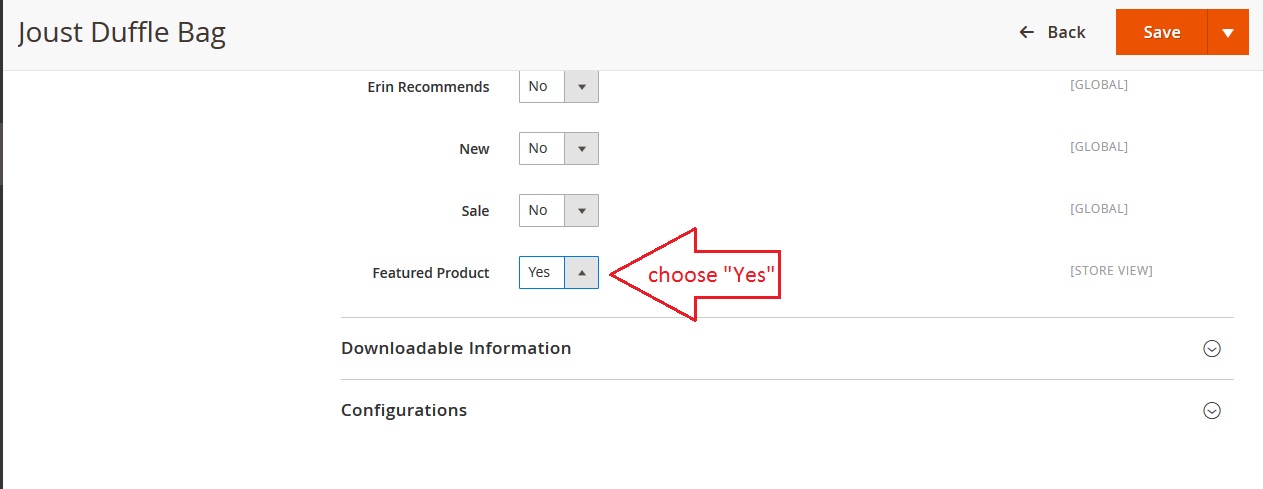Viewport: 1263px width, 489px height.
Task: Expand Downloadable Information using its chevron icon
Action: (x=1212, y=349)
